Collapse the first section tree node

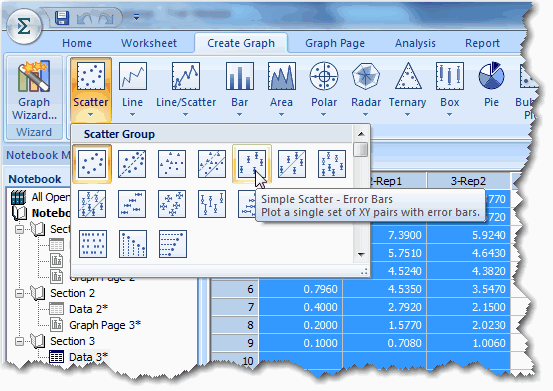pos(20,230)
